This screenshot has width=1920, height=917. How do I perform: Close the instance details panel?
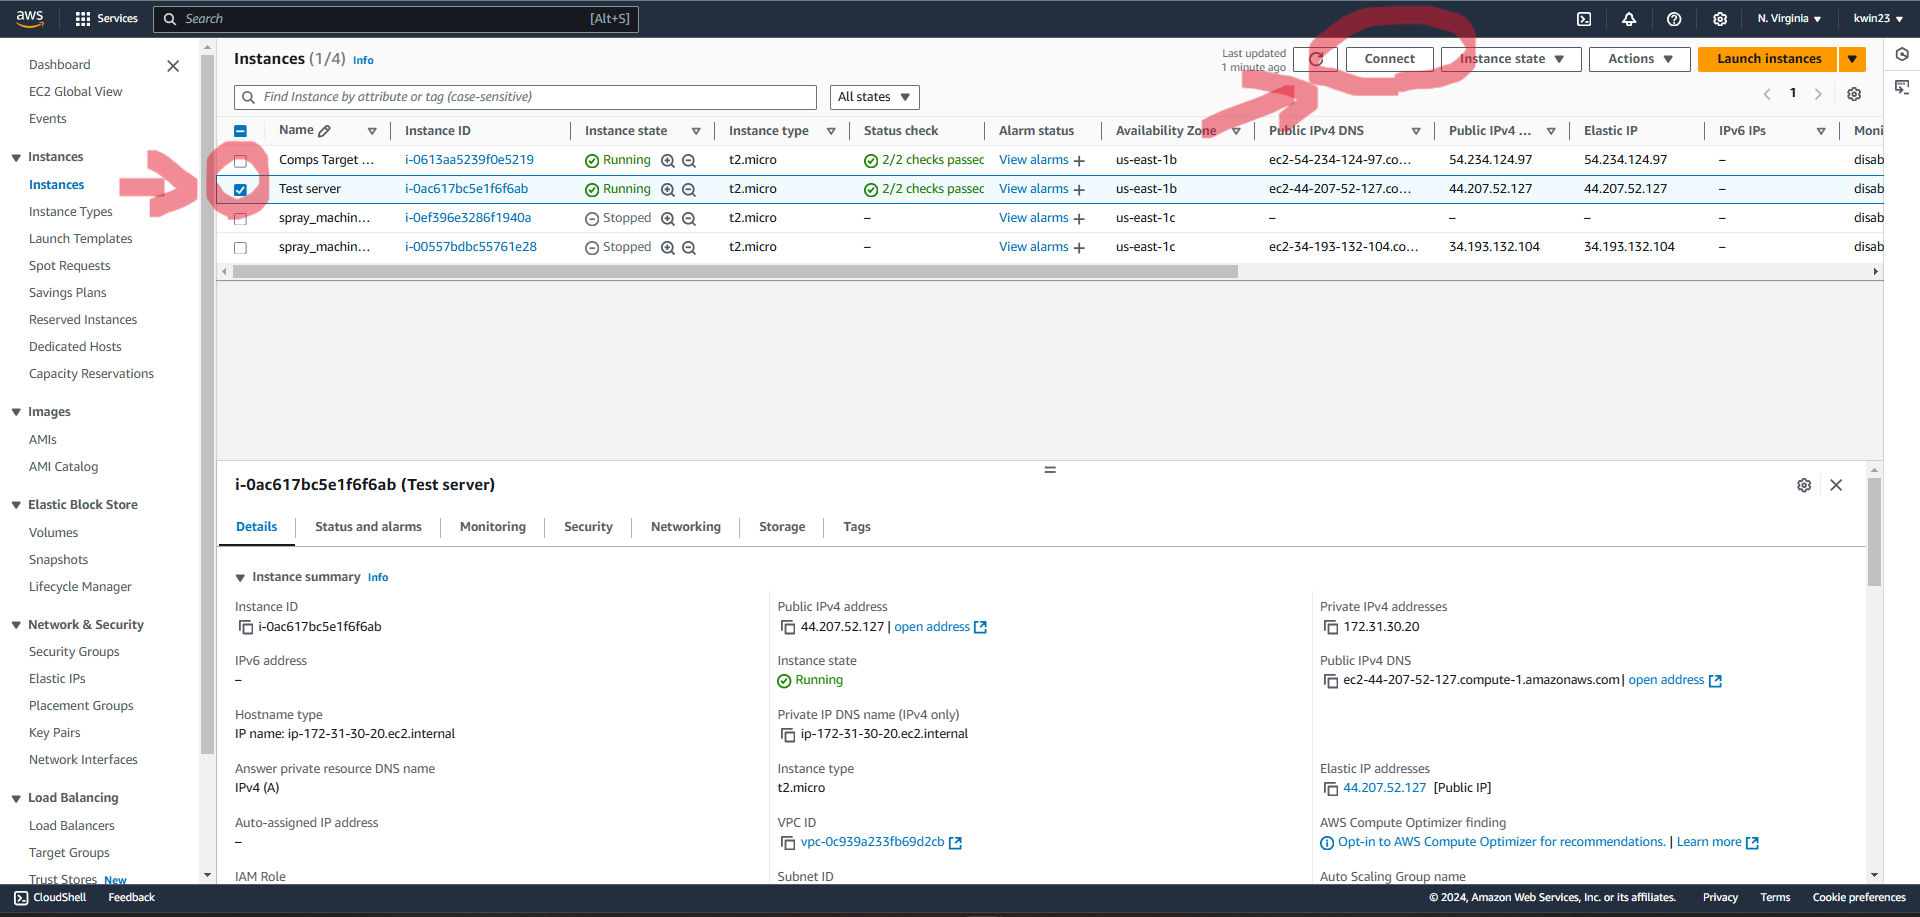point(1836,485)
